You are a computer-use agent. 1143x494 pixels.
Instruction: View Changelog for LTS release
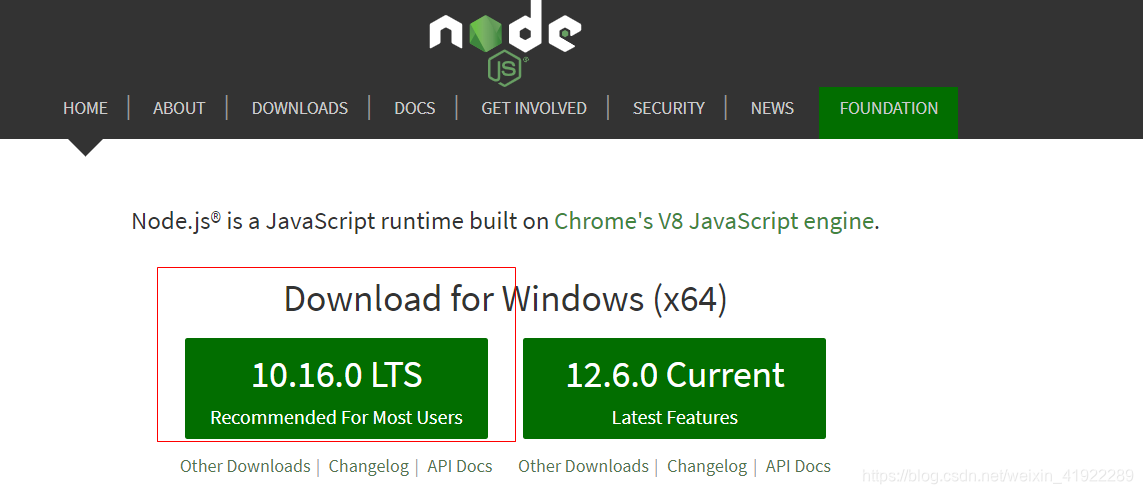tap(368, 466)
